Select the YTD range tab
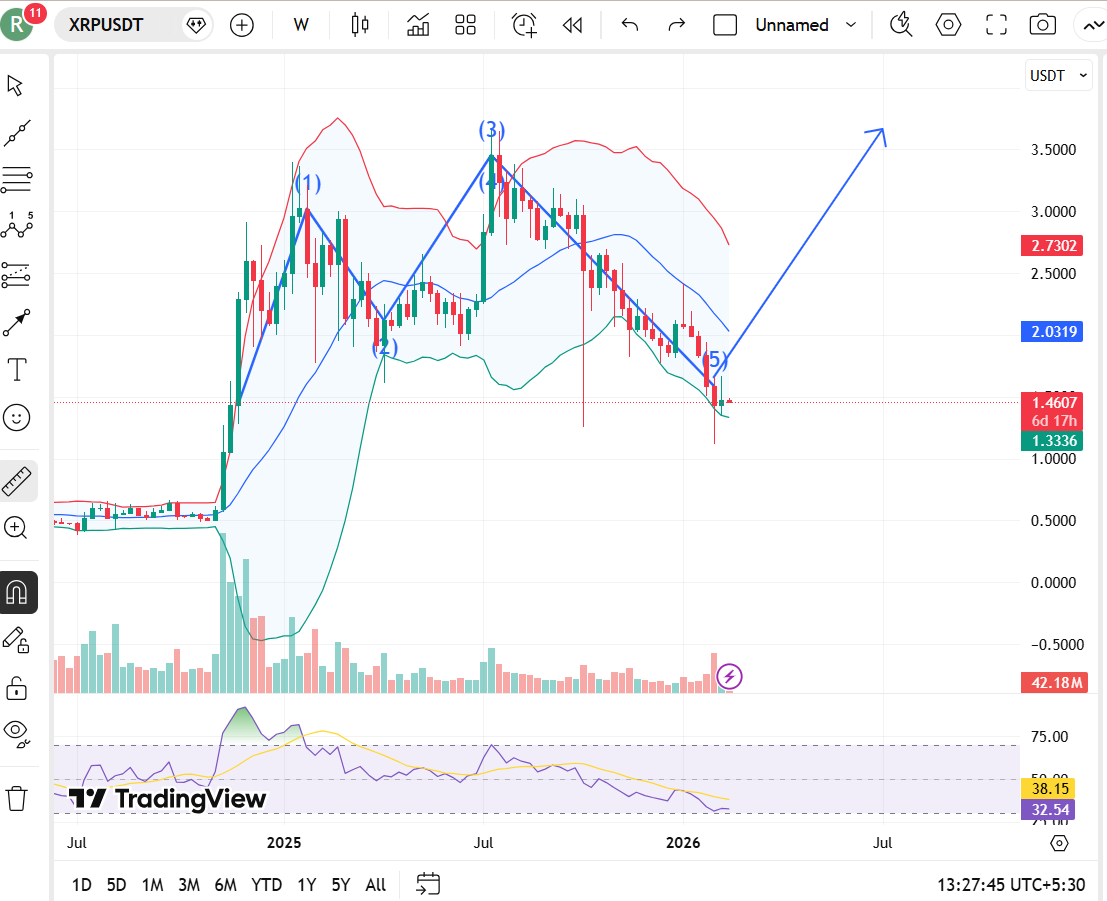Viewport: 1107px width, 901px height. point(266,885)
